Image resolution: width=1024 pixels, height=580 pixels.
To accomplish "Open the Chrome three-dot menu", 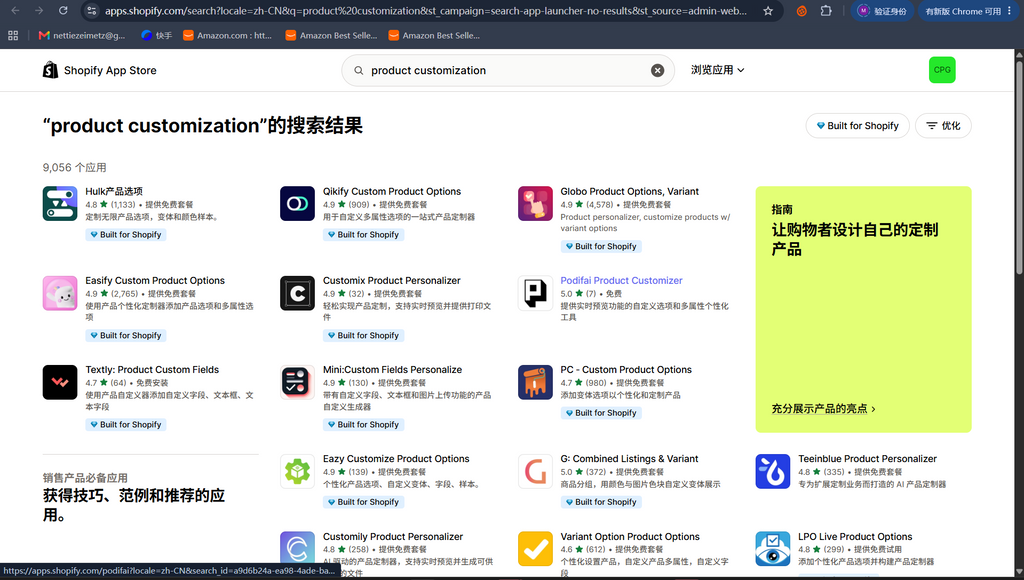I will (1010, 11).
